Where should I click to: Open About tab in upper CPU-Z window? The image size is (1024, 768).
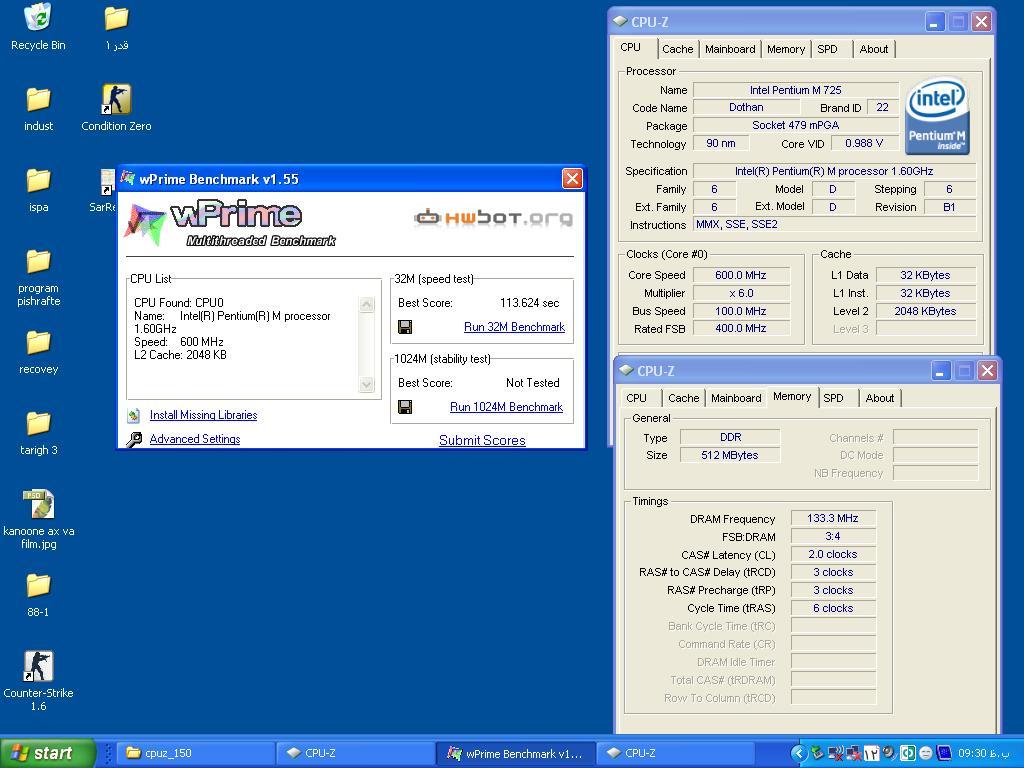pos(874,49)
